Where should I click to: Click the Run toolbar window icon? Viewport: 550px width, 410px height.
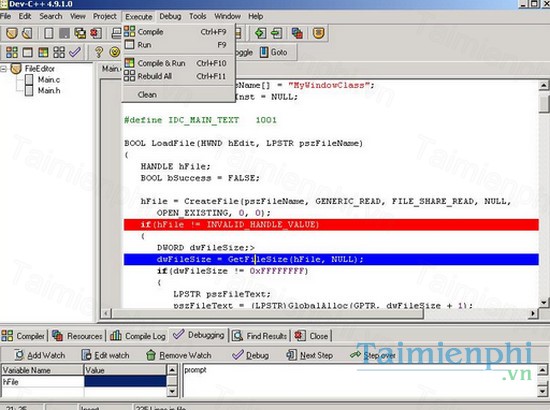pyautogui.click(x=27, y=52)
